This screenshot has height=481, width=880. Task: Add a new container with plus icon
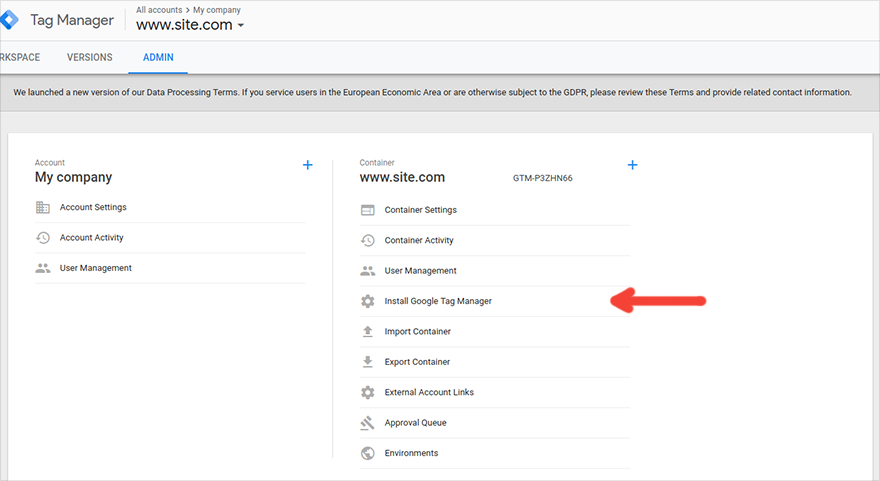632,165
